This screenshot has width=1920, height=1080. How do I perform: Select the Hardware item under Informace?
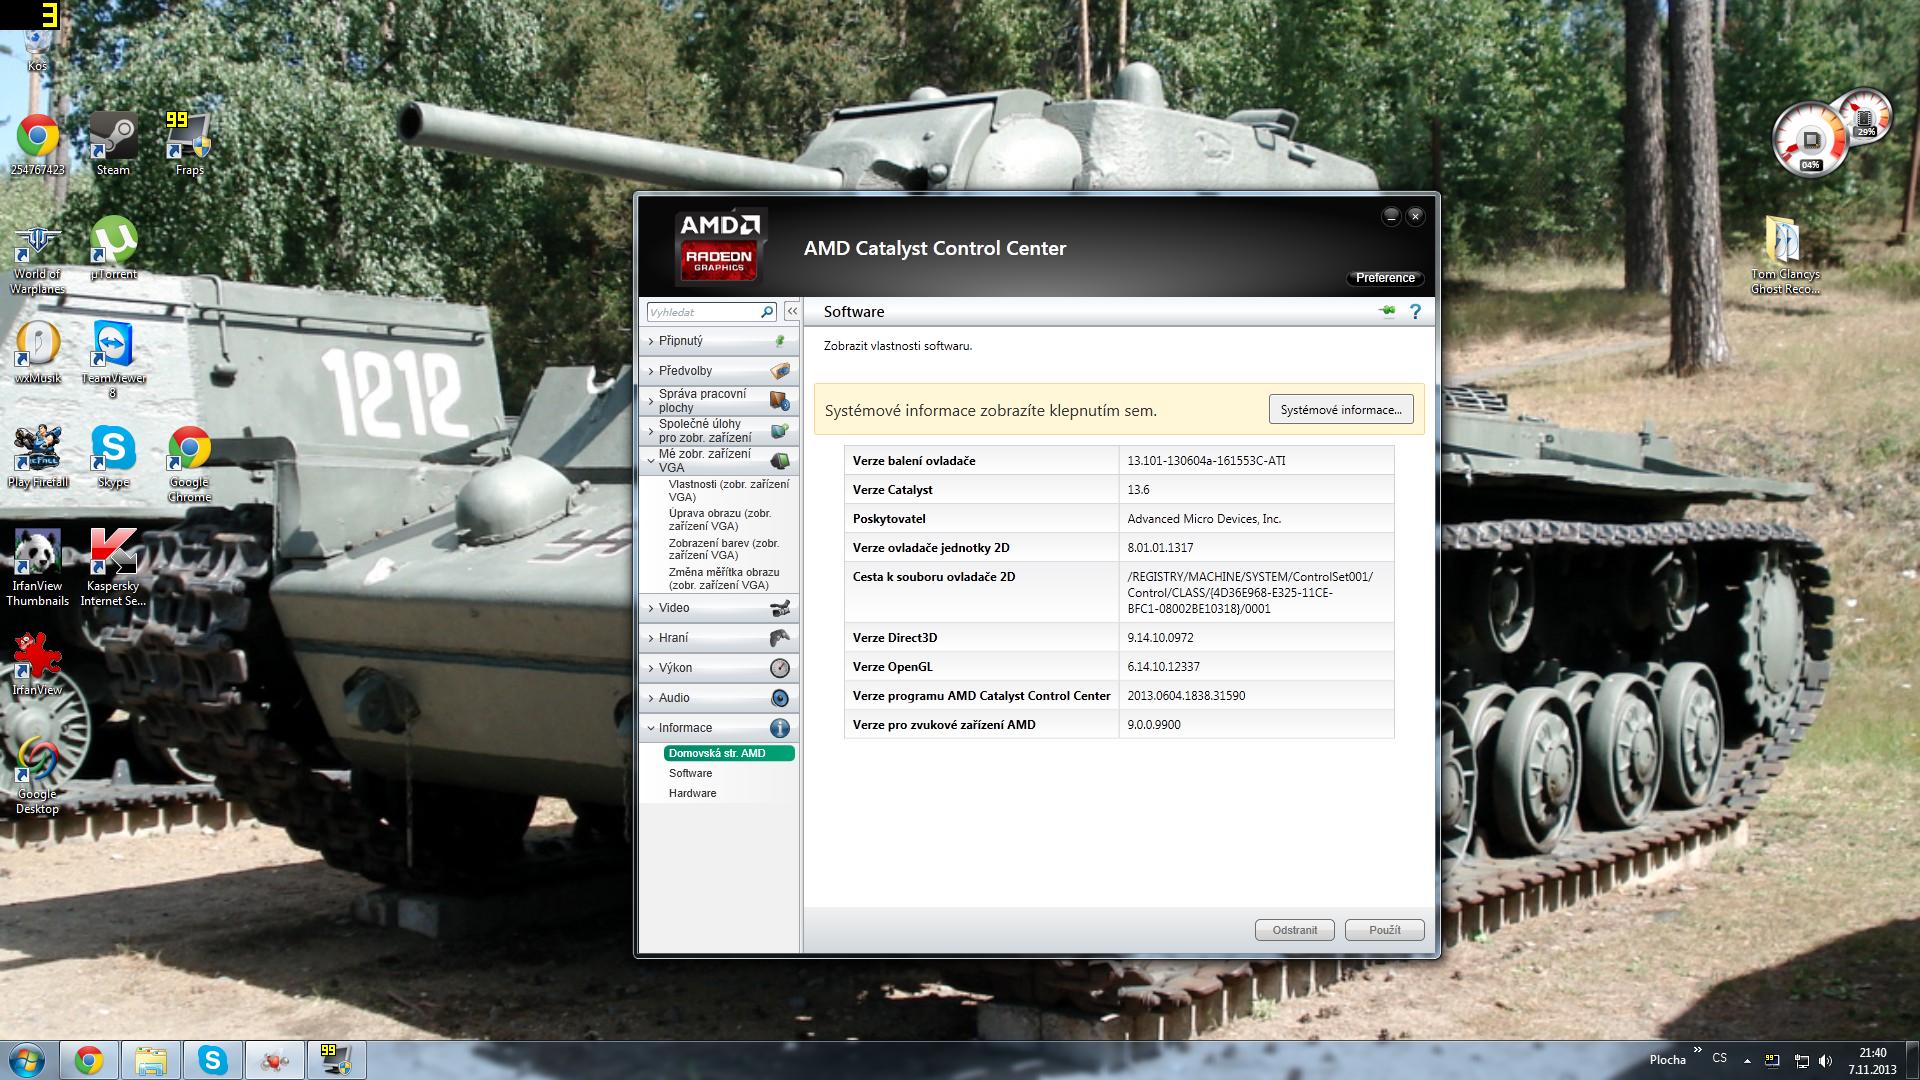coord(693,793)
